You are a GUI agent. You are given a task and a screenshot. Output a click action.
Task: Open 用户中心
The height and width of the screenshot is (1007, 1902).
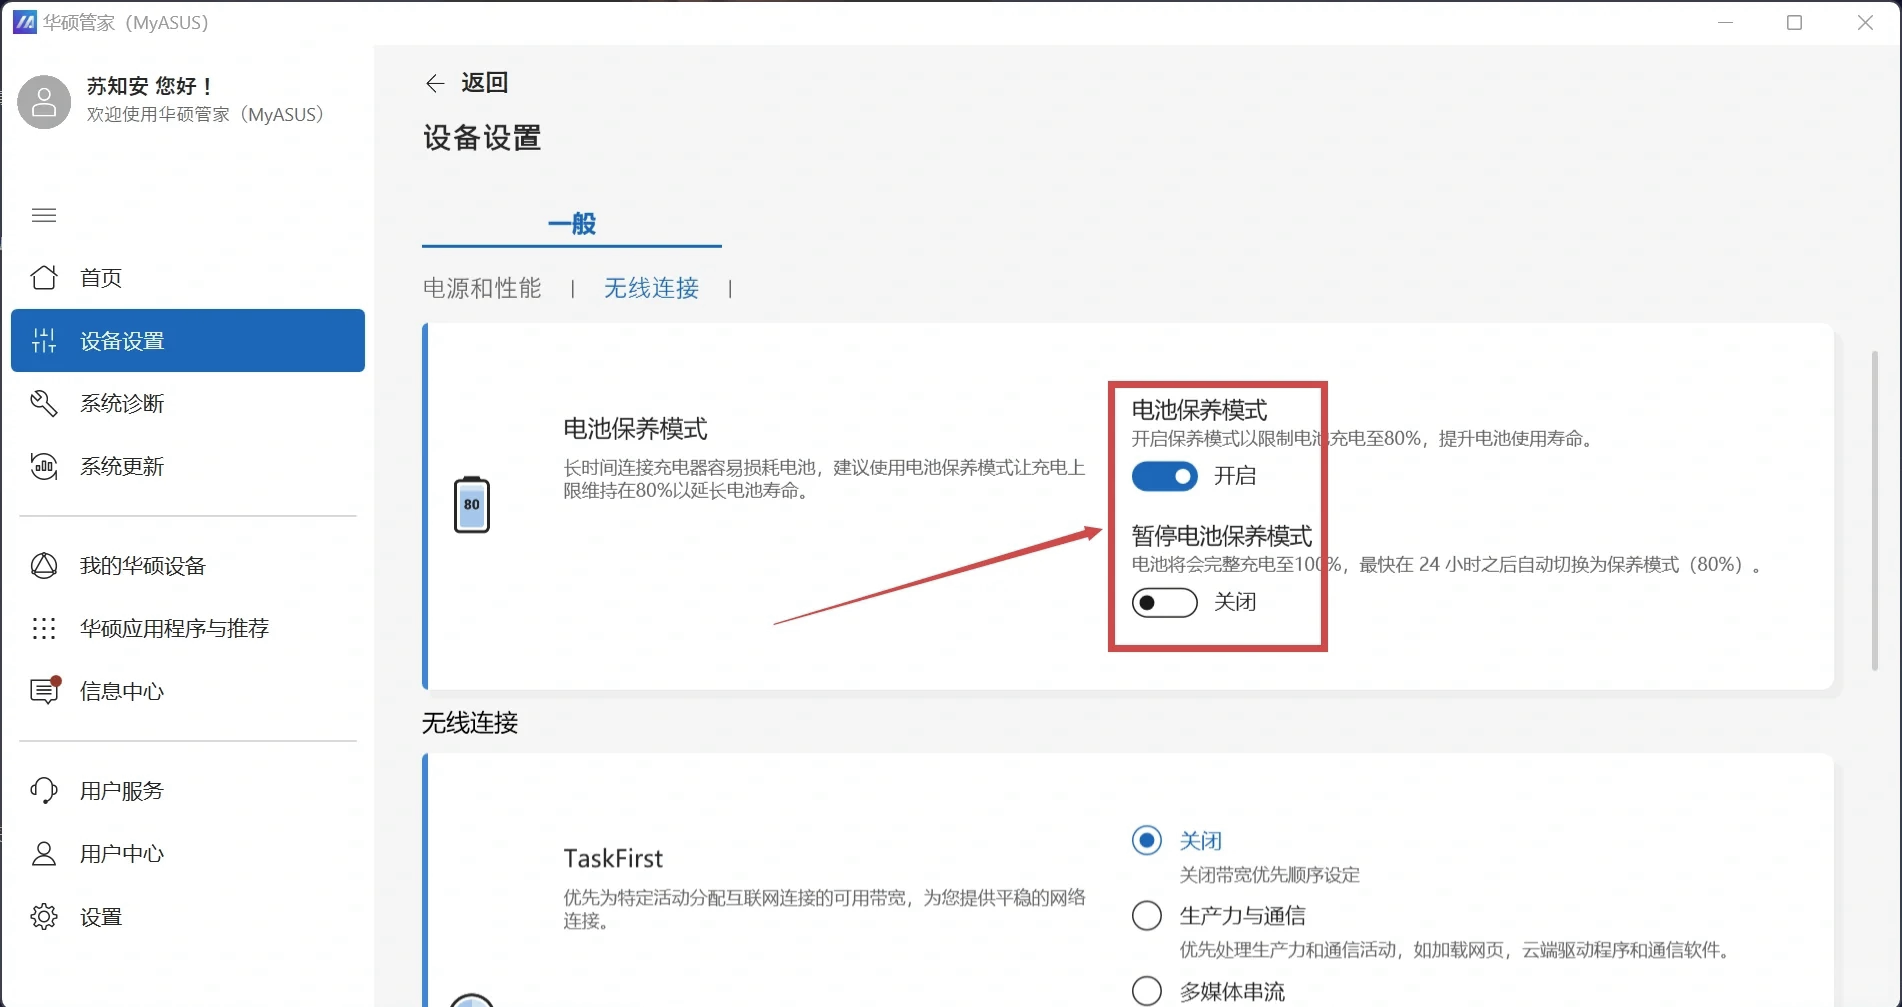(x=188, y=853)
